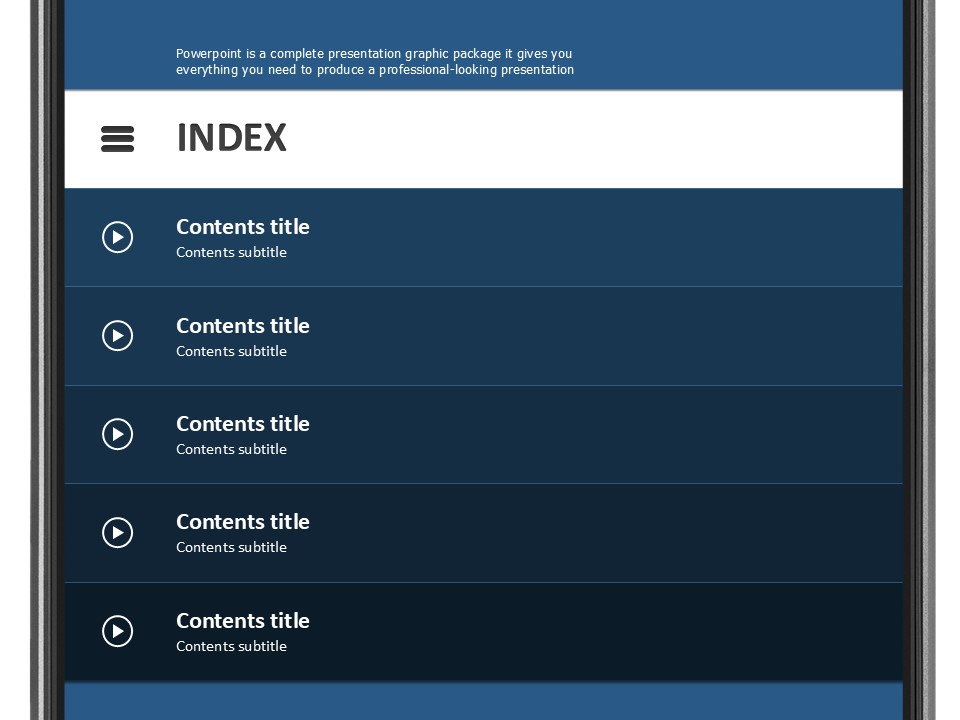The image size is (960, 720).
Task: Select the last row's Contents subtitle
Action: coord(231,647)
